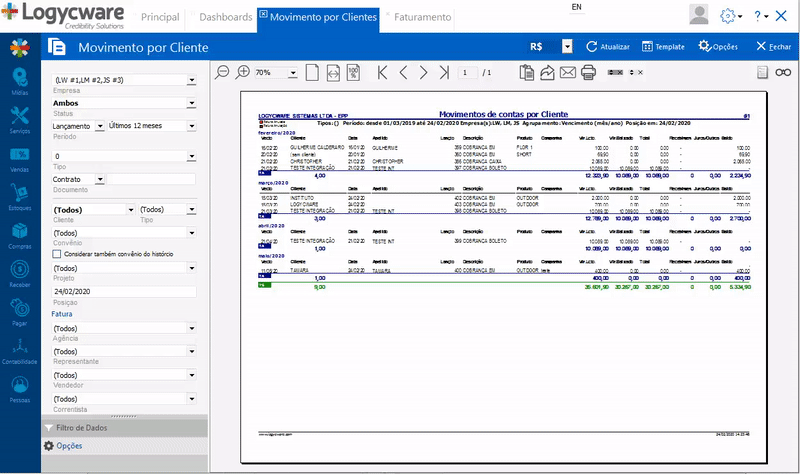Open the Status dropdown showing Ambos
This screenshot has width=800, height=474.
tap(191, 103)
